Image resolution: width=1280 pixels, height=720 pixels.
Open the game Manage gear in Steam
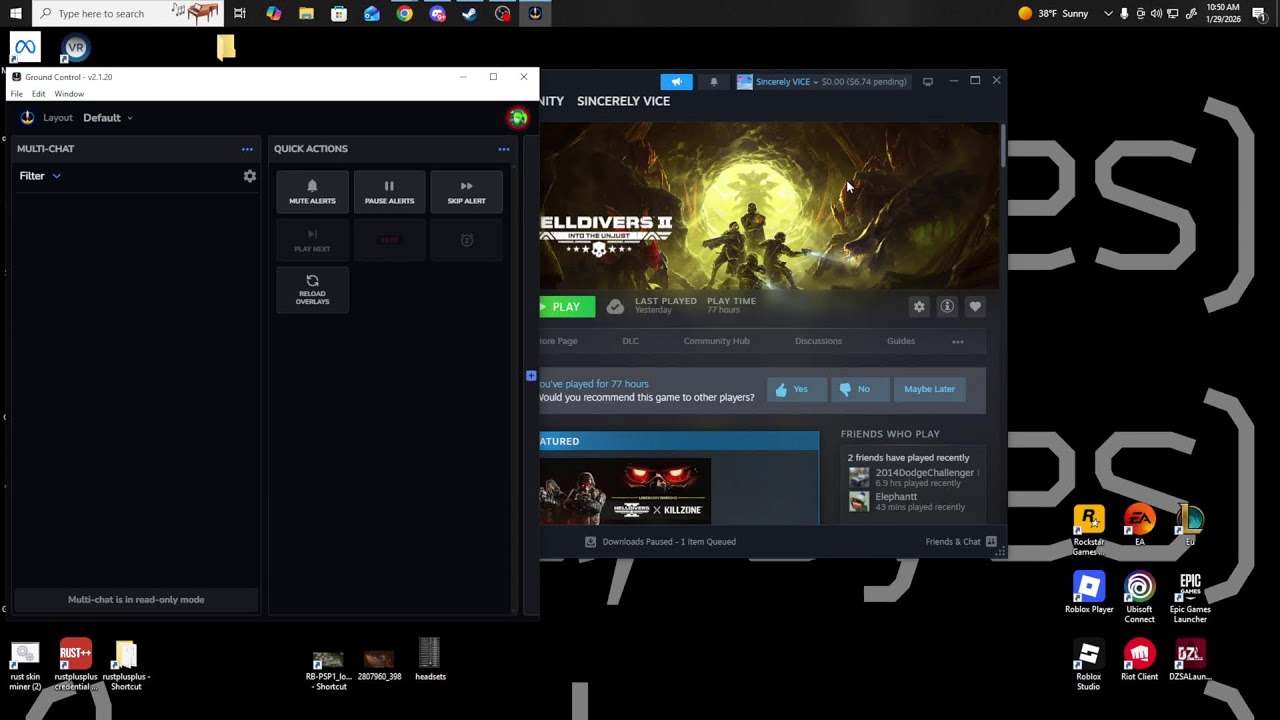click(x=919, y=307)
